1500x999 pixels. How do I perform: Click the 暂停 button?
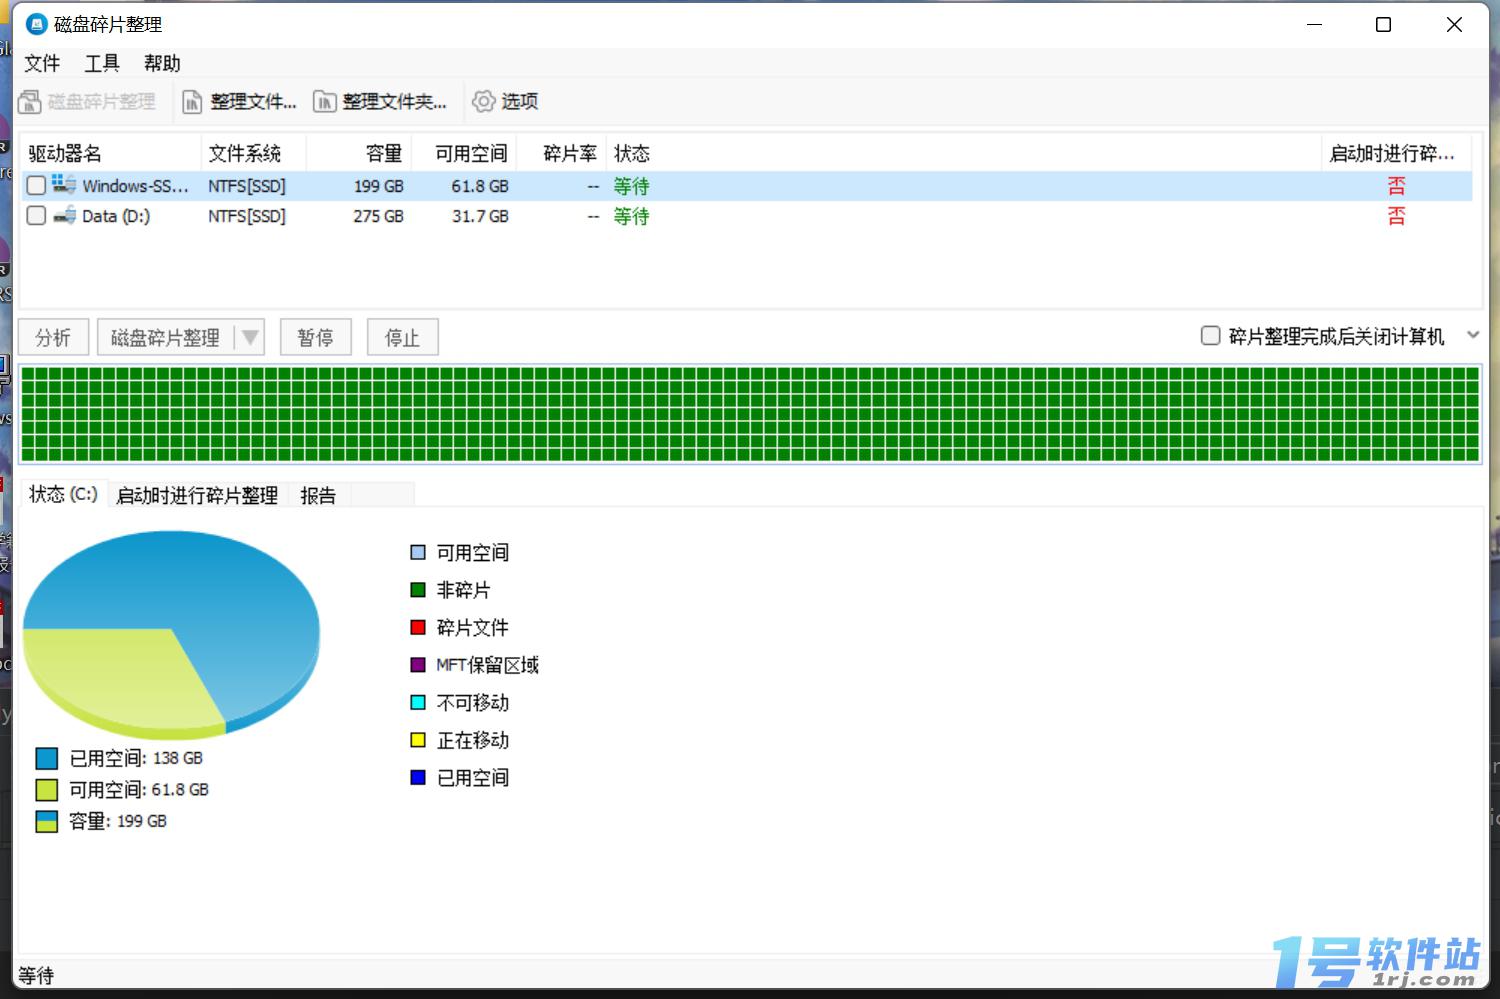(315, 338)
